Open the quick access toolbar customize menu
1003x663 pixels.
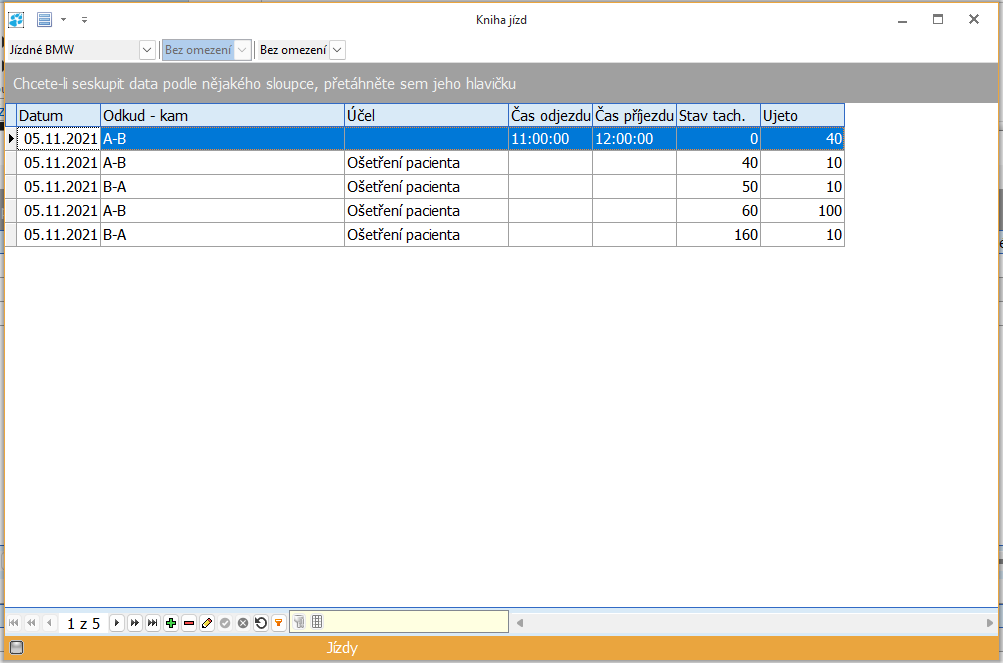click(84, 20)
